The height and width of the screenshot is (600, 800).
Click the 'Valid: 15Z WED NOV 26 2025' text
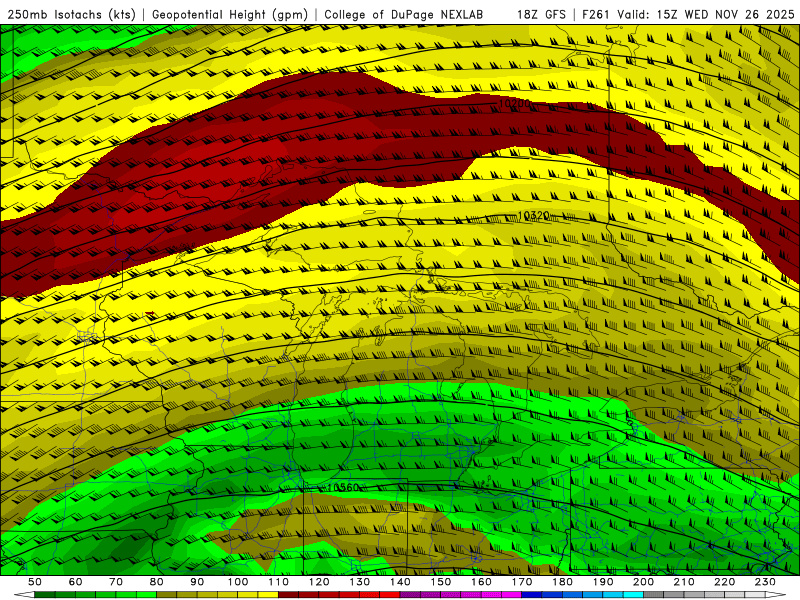[706, 14]
